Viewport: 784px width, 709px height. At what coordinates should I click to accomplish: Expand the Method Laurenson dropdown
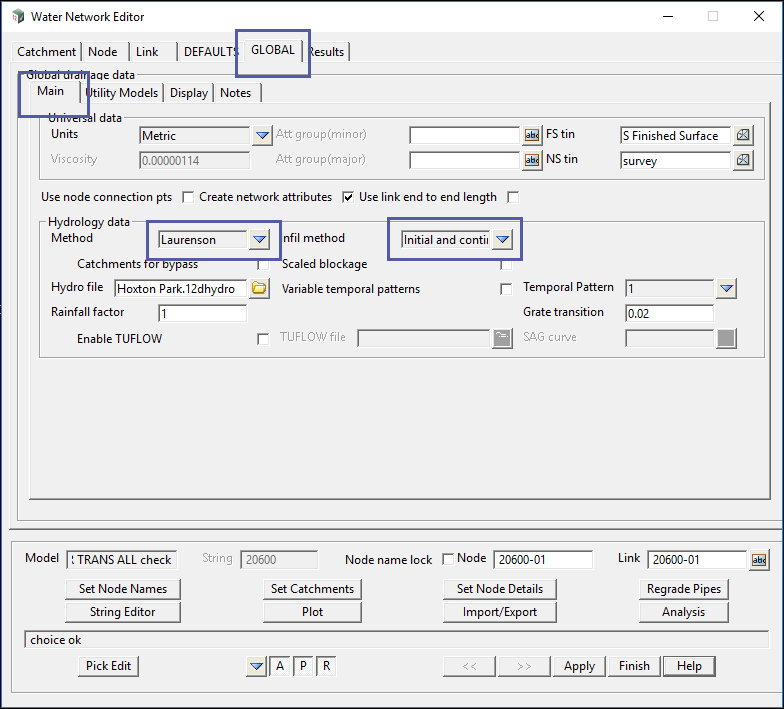pos(259,239)
